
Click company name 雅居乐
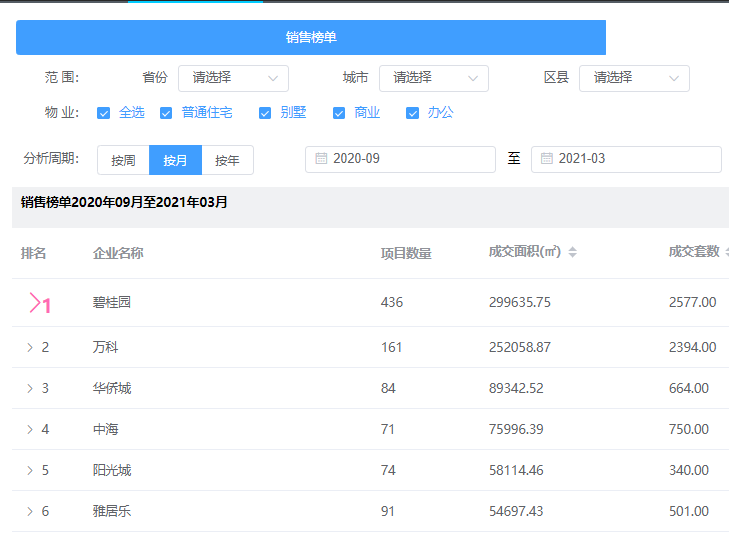112,511
